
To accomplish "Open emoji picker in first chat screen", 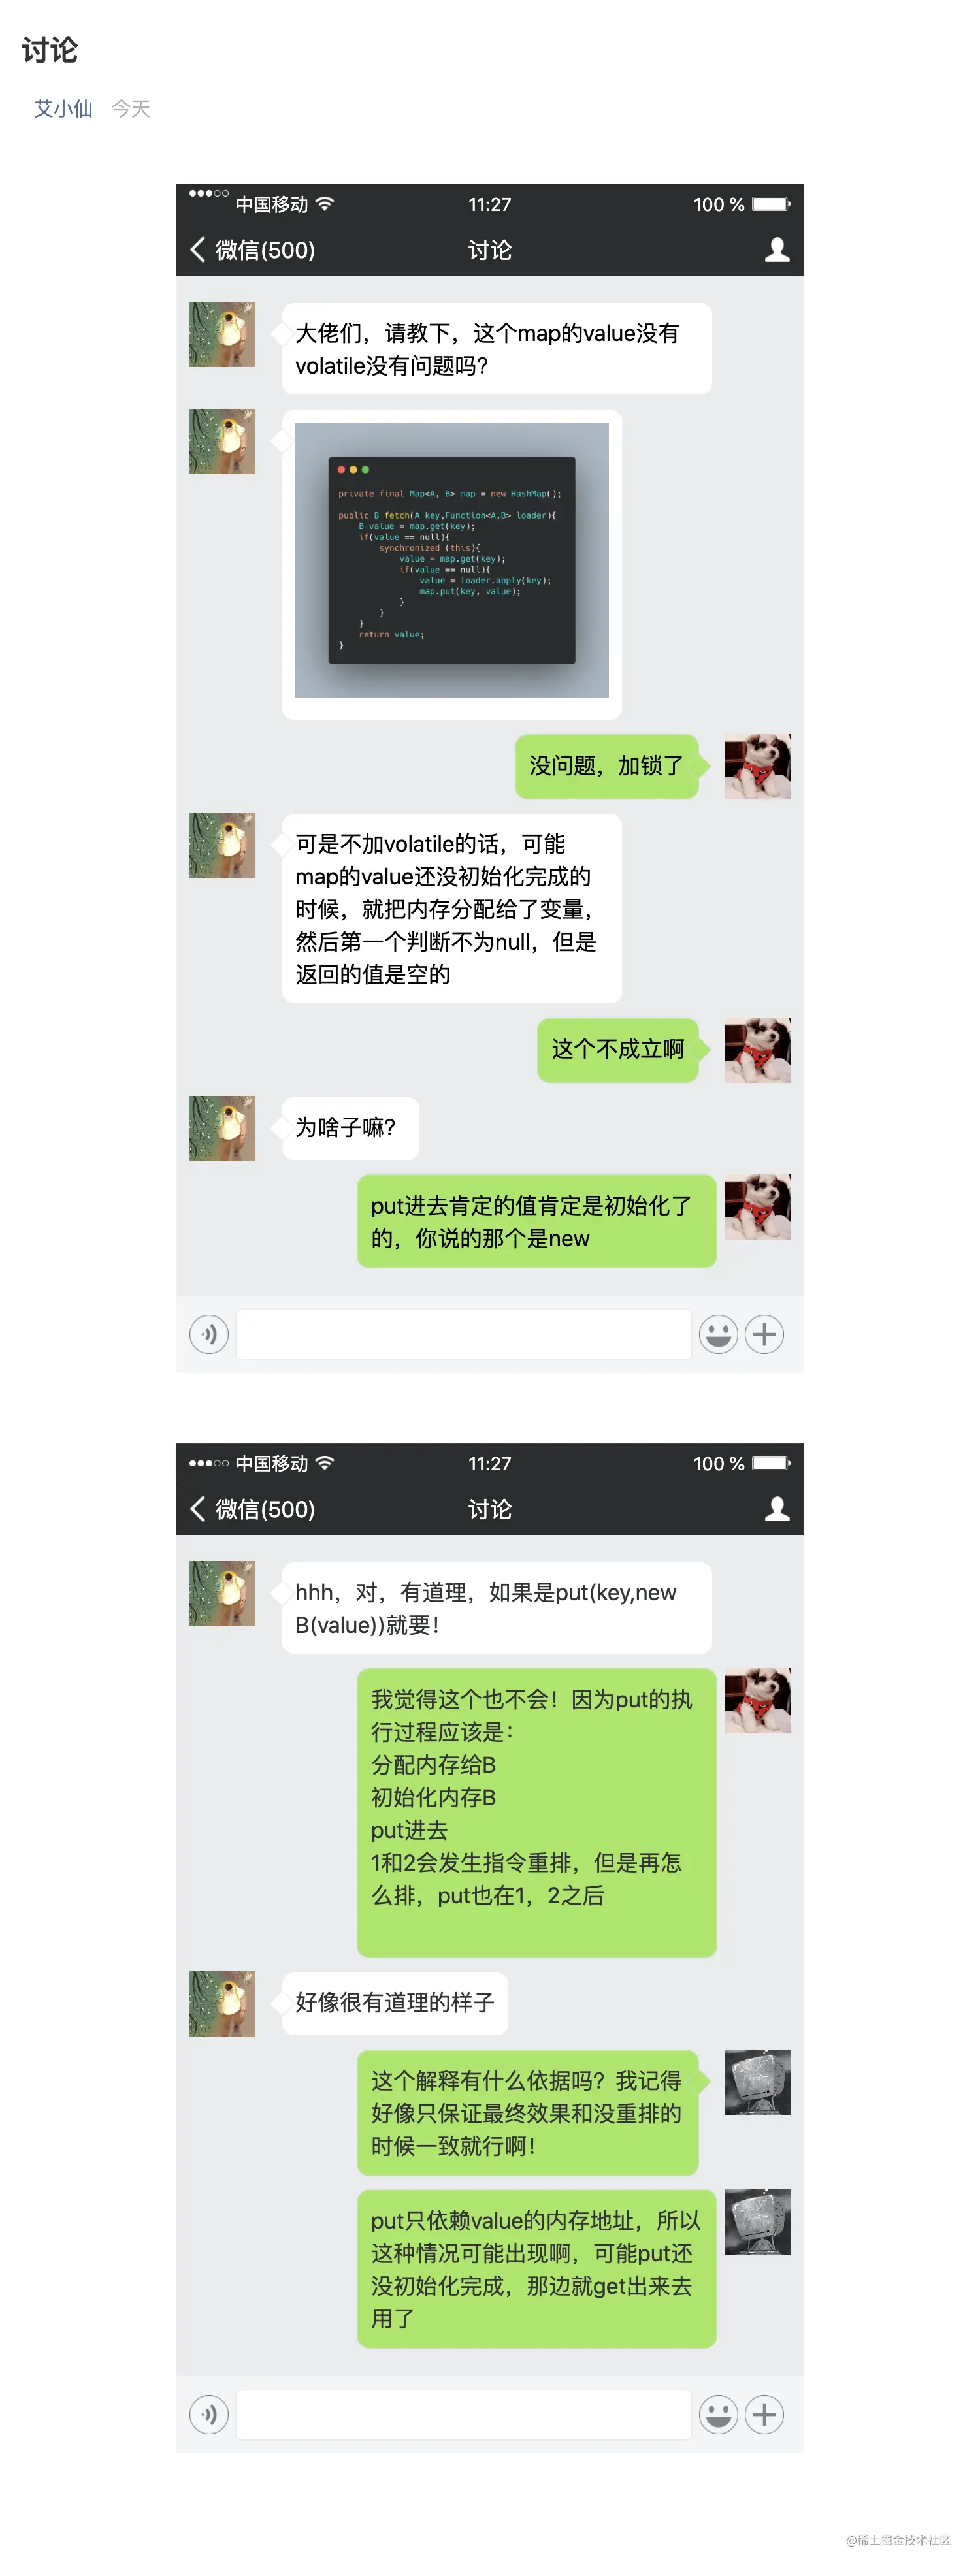I will coord(718,1334).
